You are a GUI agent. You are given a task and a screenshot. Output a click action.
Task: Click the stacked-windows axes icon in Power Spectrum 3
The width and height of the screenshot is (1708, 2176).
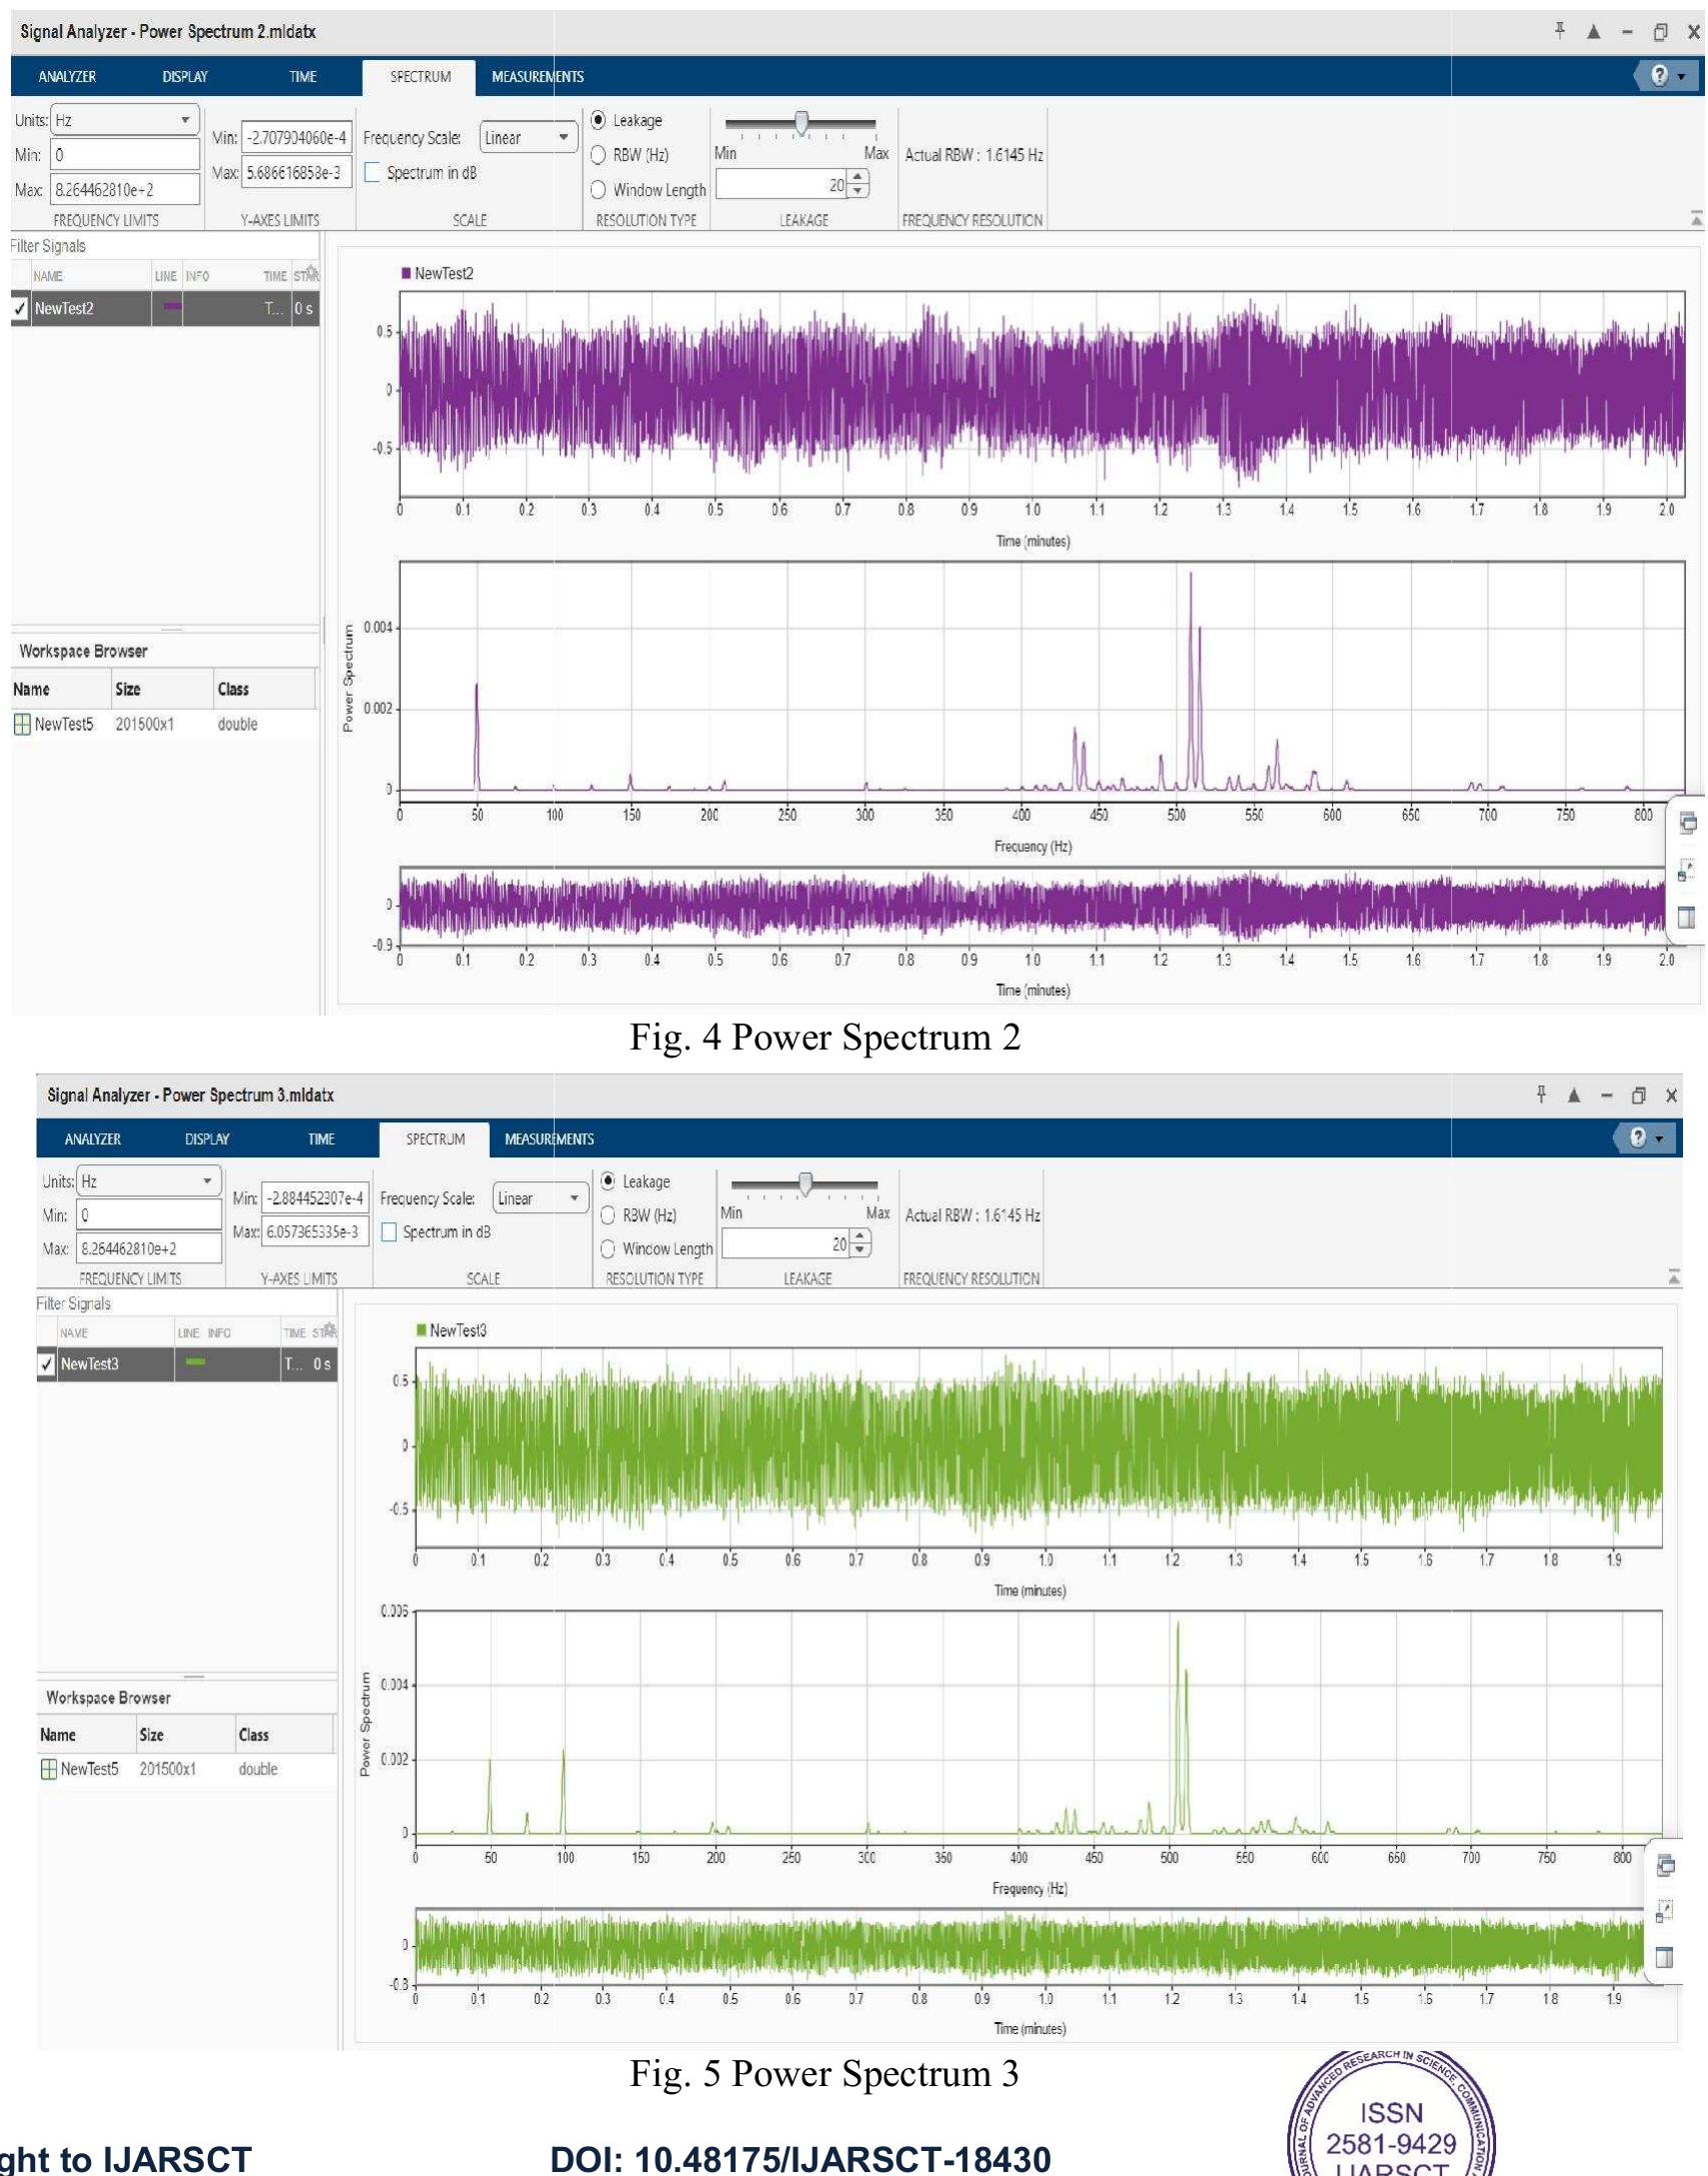(x=1666, y=1865)
